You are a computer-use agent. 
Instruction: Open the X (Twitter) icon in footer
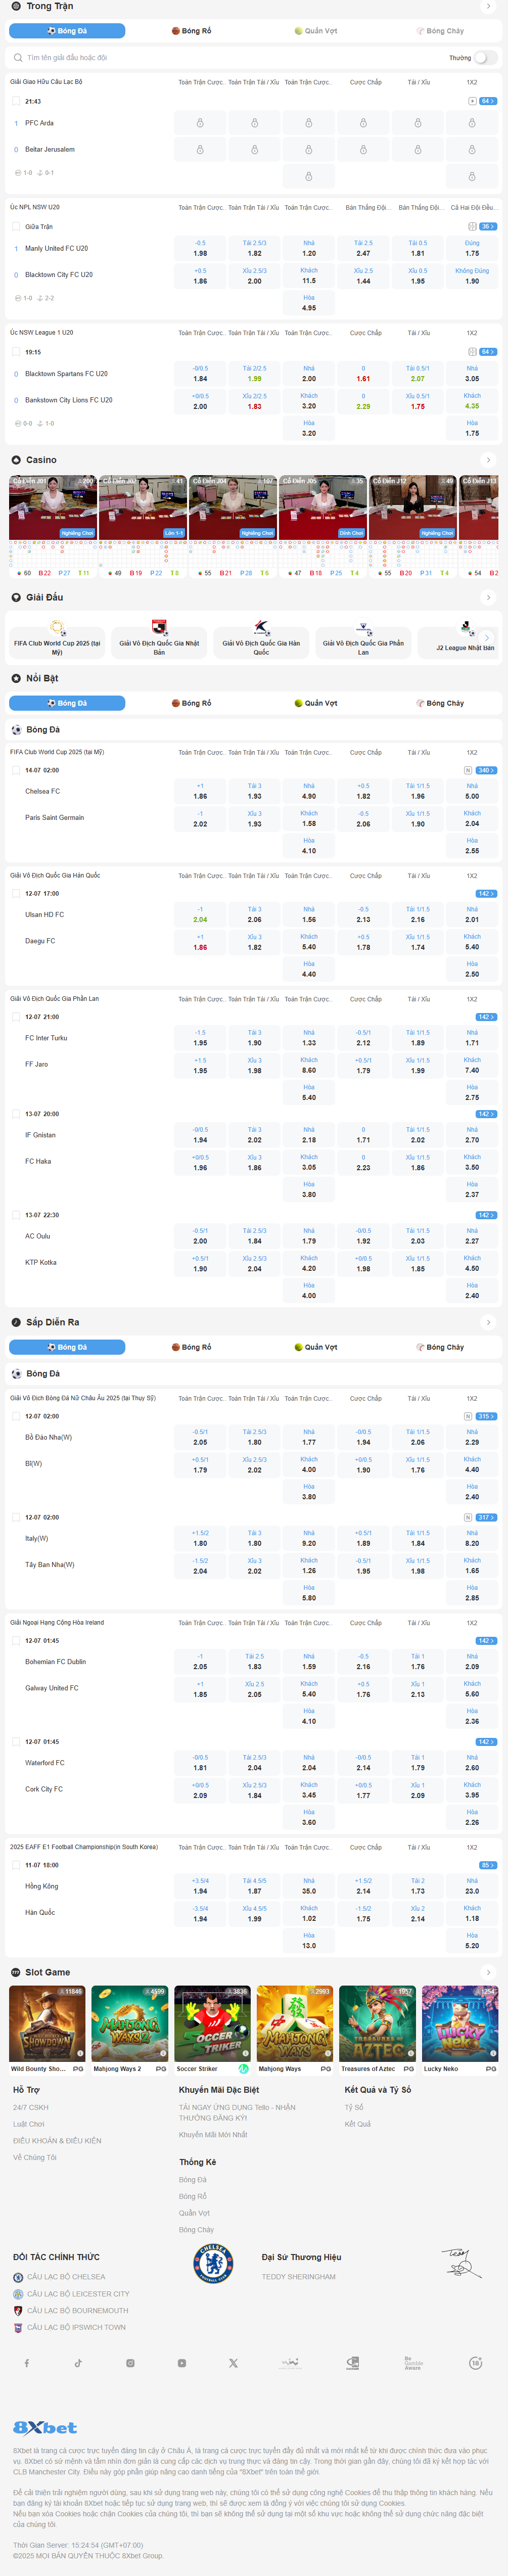click(x=233, y=2363)
